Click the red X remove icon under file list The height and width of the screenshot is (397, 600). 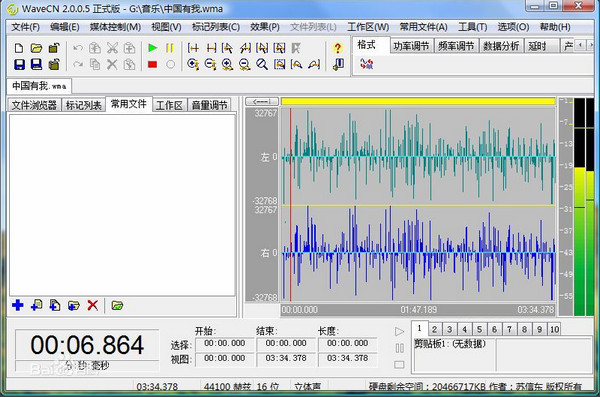(93, 305)
